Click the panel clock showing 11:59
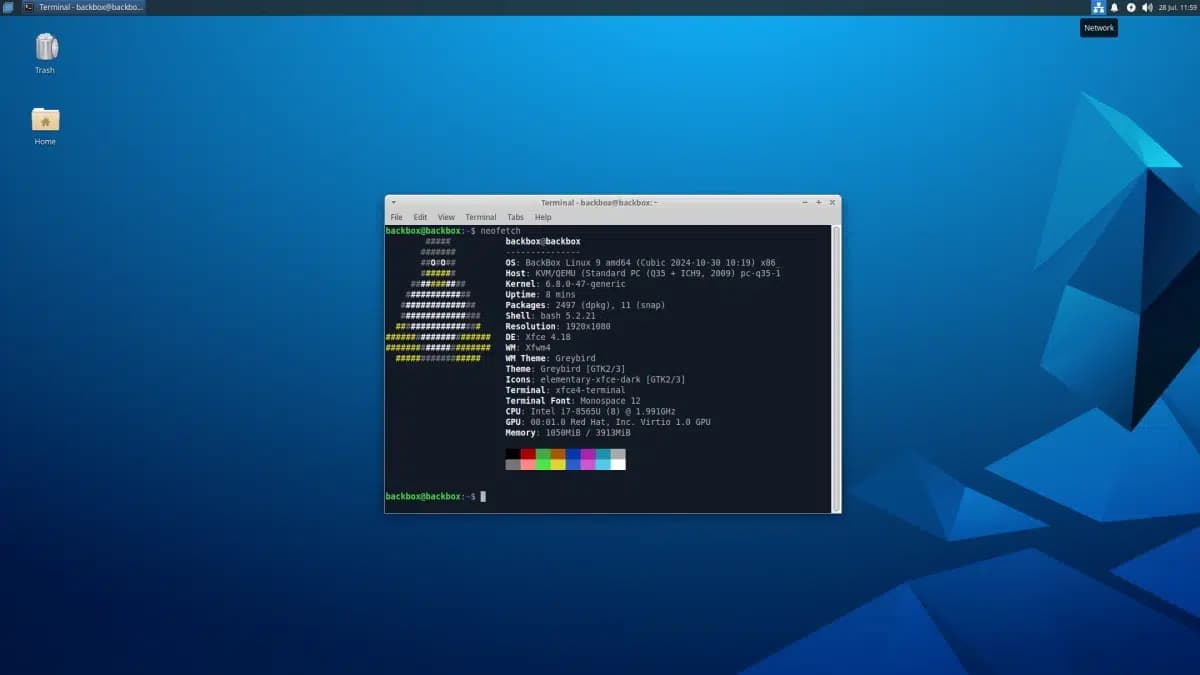The image size is (1200, 675). 1176,7
